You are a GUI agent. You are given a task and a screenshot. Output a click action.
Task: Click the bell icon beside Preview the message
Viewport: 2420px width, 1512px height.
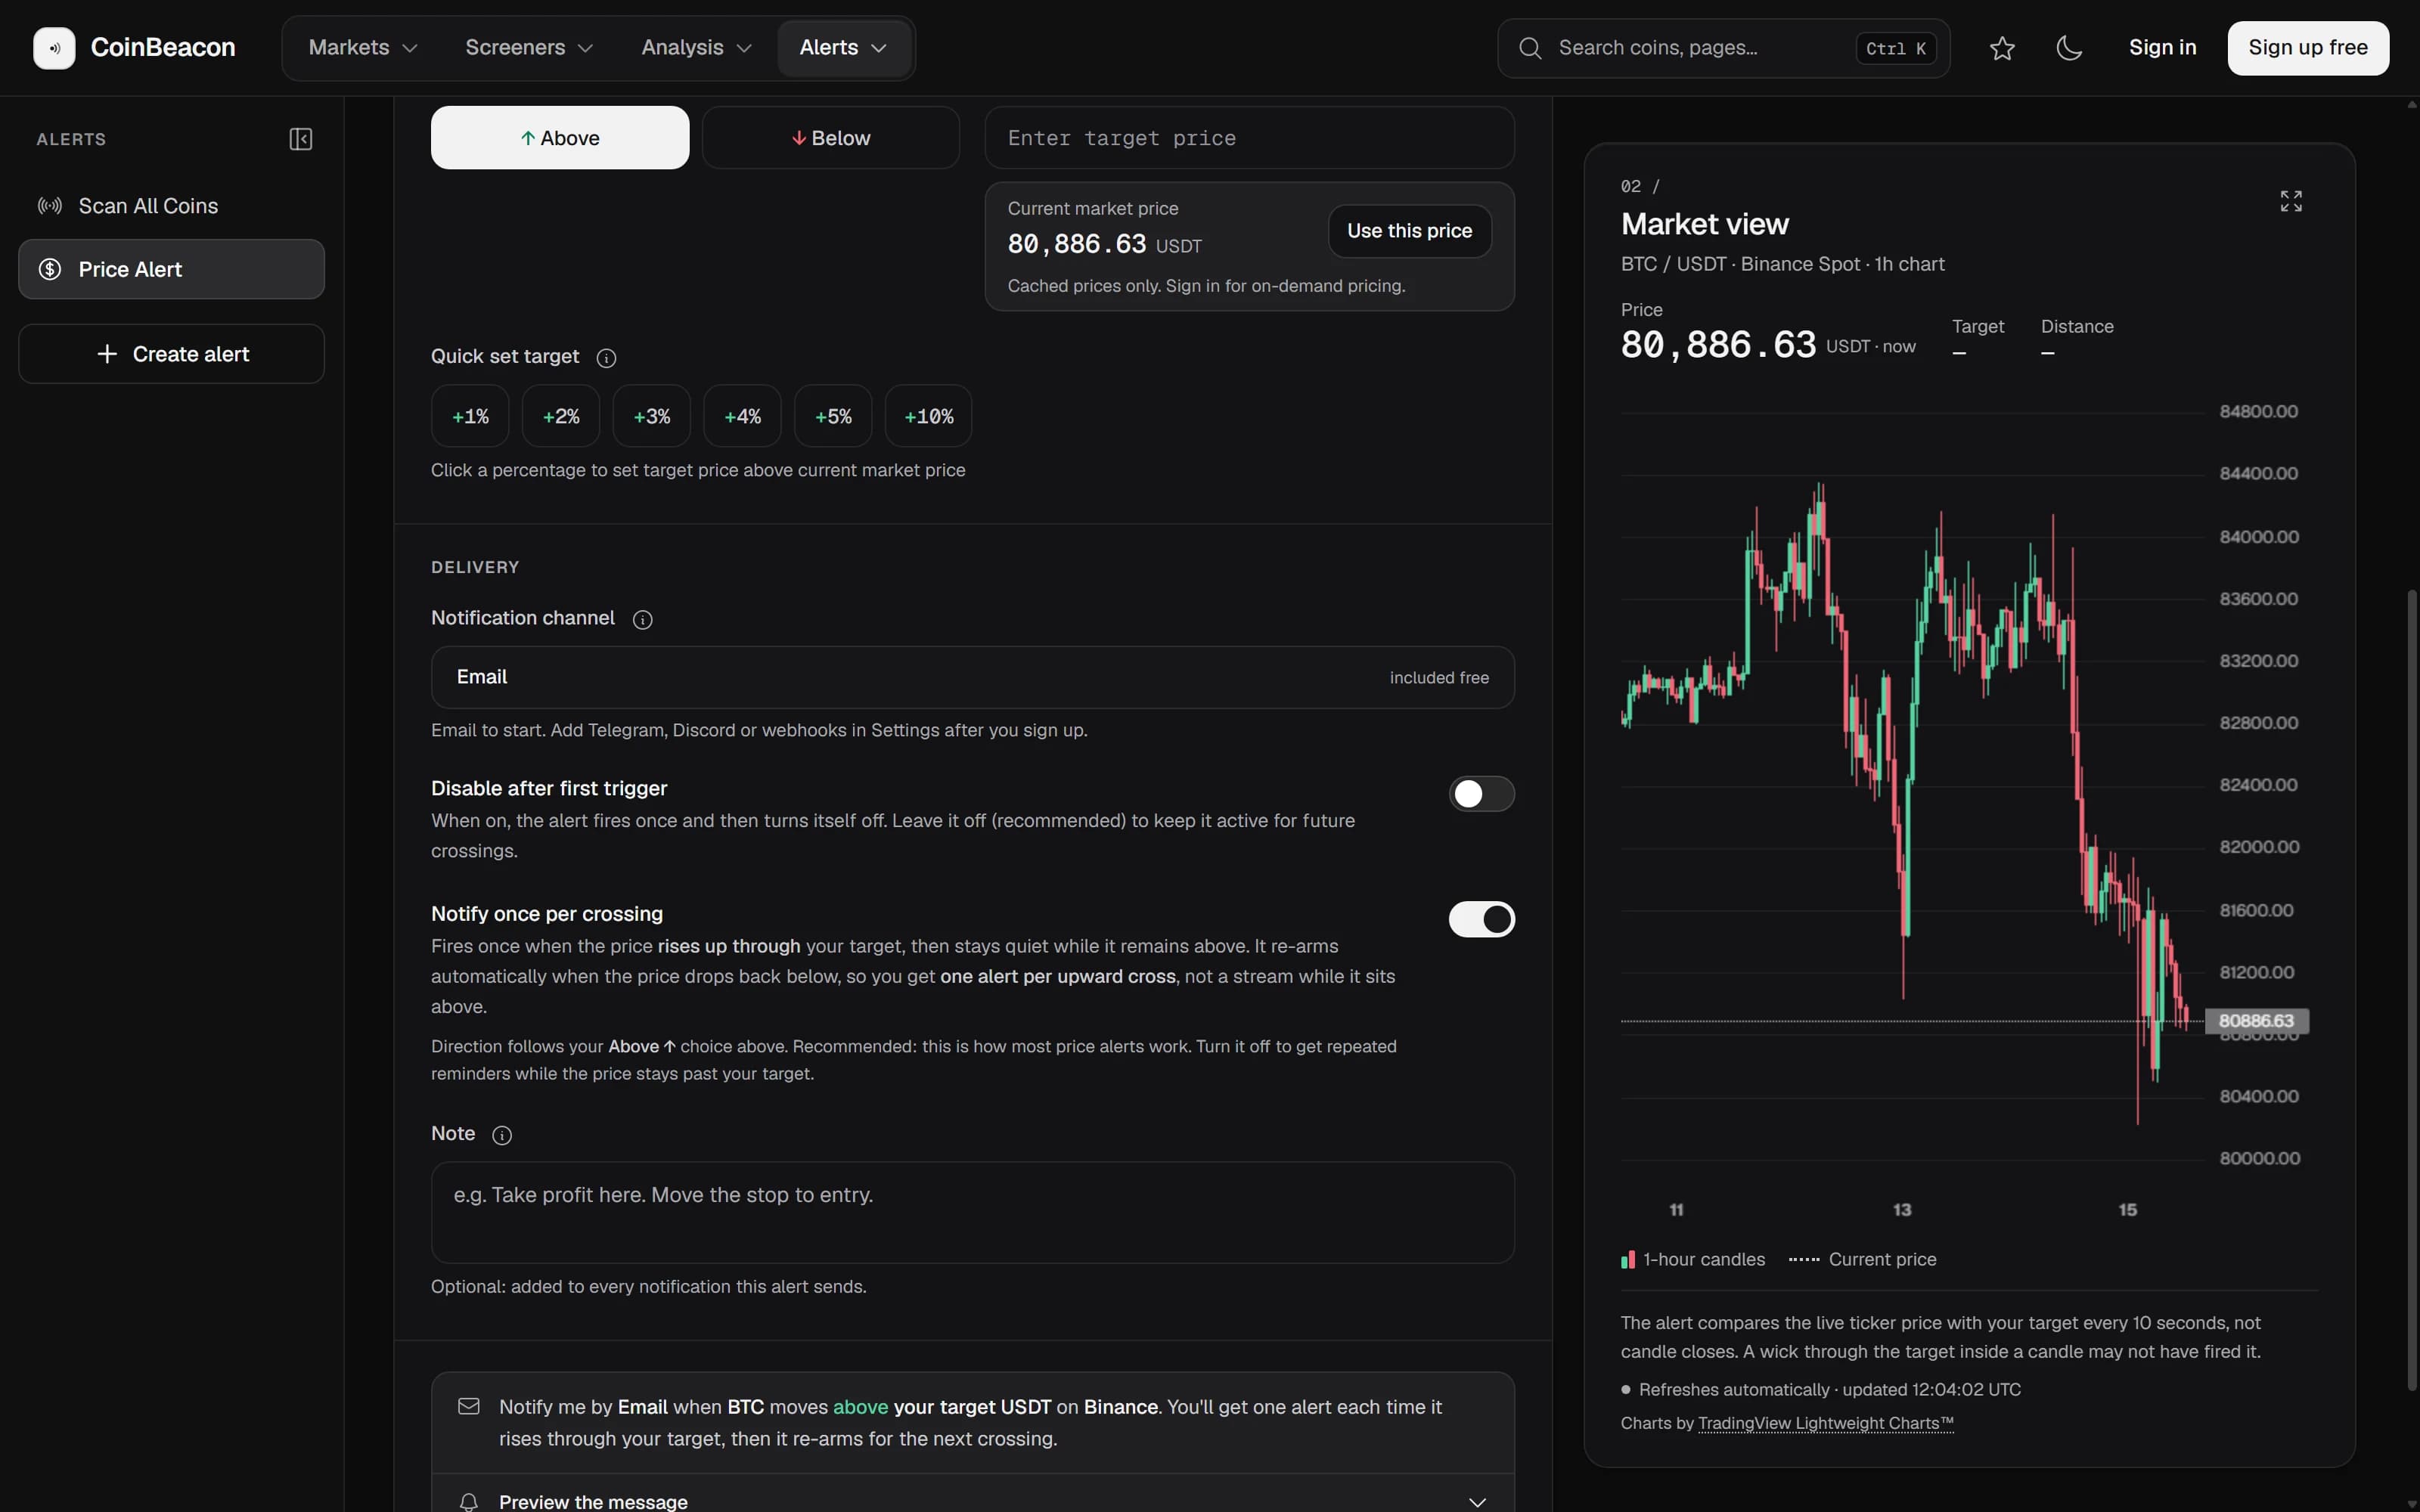click(469, 1501)
